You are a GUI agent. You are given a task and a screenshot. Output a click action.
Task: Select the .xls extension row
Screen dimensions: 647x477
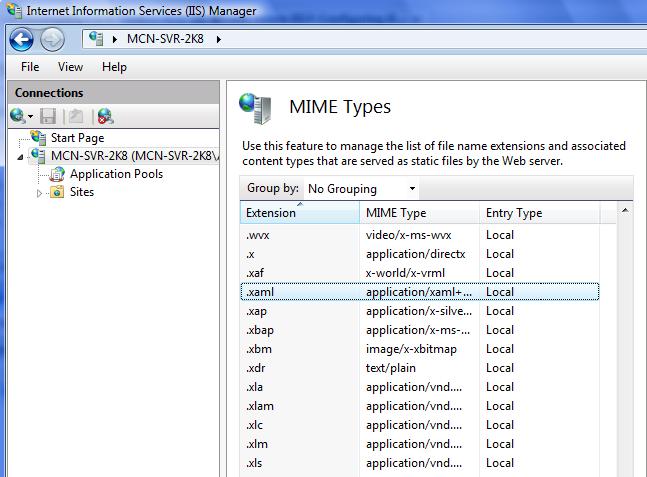[x=420, y=463]
